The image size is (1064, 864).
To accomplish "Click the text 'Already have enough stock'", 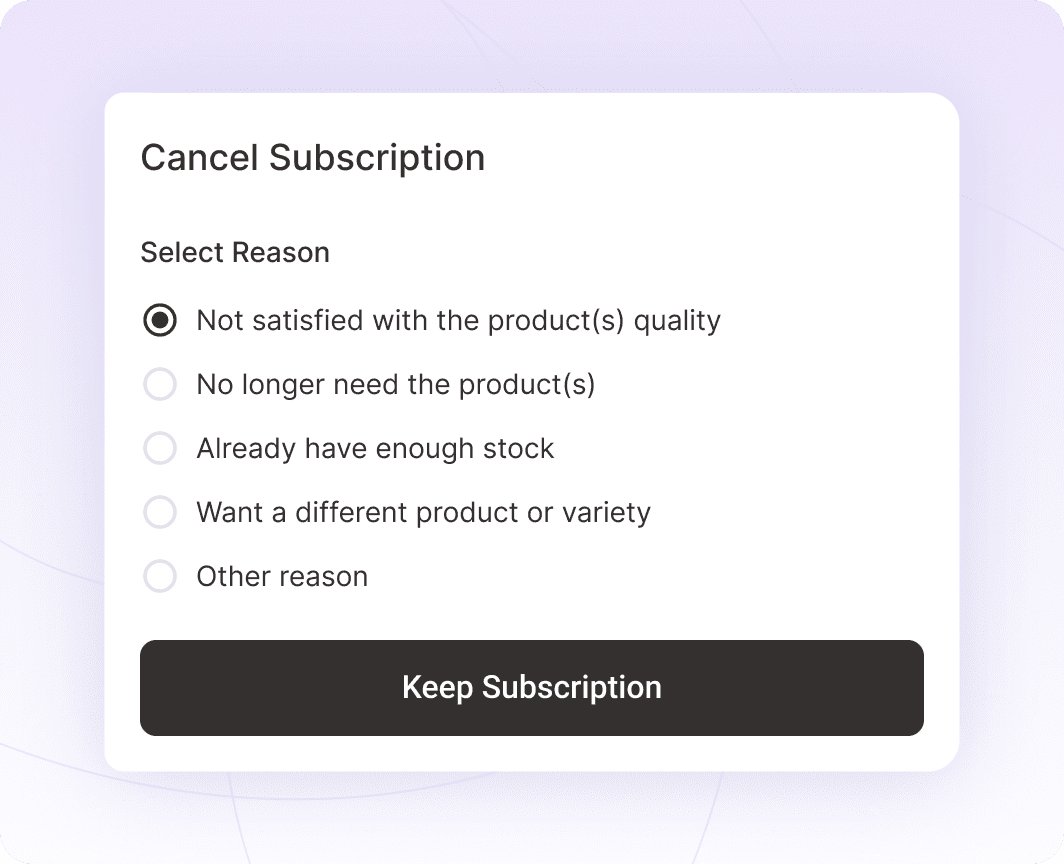I will [x=374, y=448].
